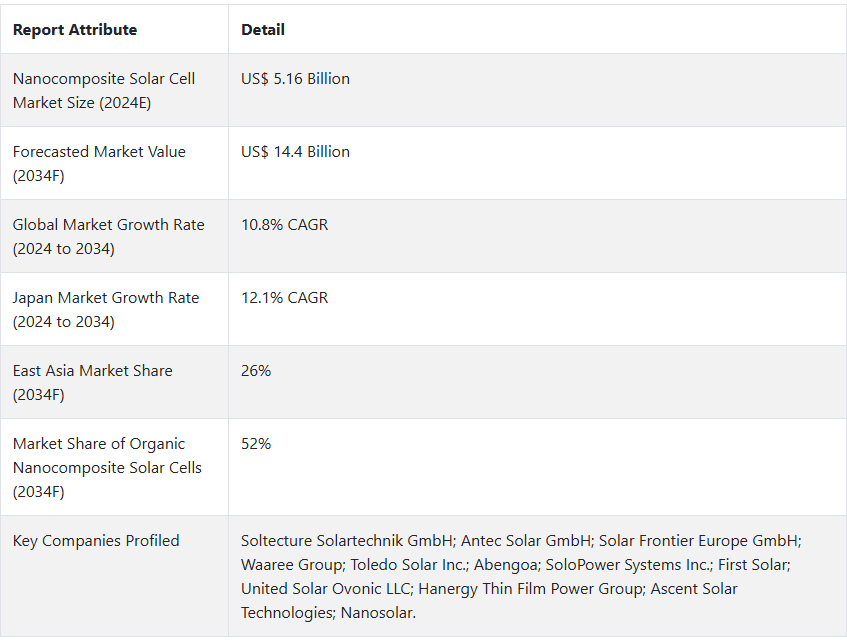
Task: Select the Forecasted Market Value (2034F) cell
Action: [x=115, y=163]
